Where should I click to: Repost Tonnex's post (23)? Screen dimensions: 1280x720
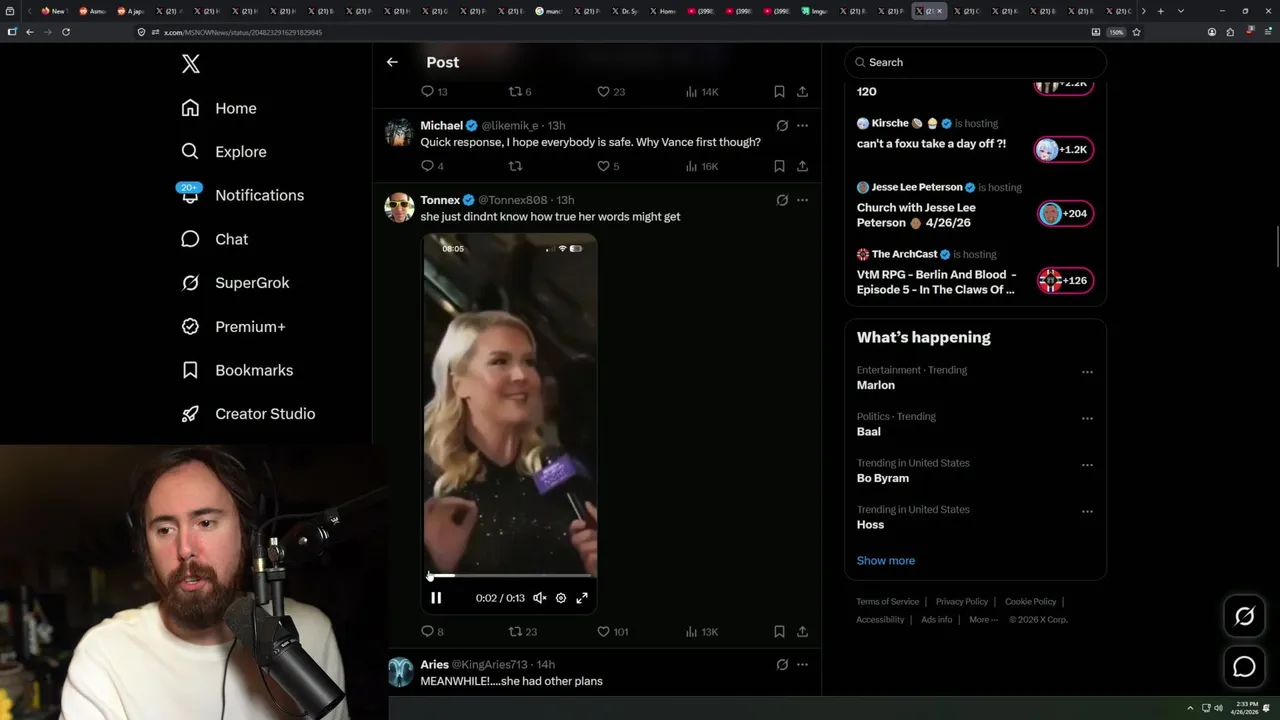(x=523, y=632)
